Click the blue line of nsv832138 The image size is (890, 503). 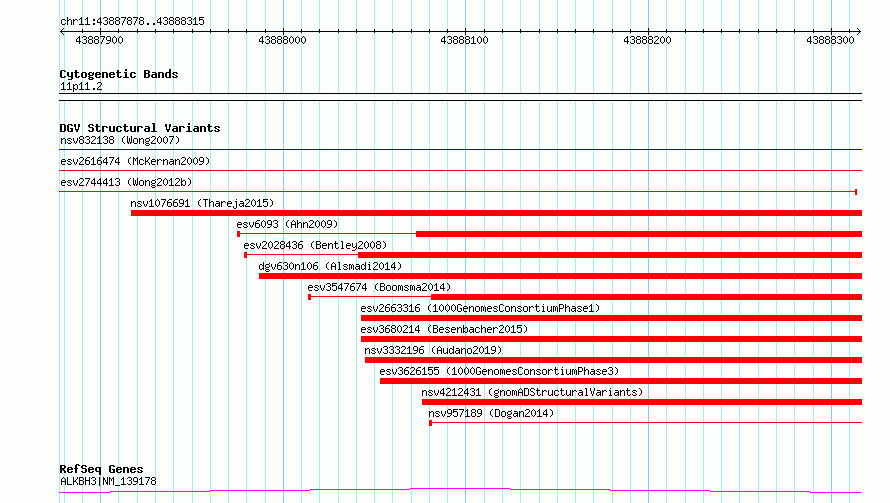(460, 149)
